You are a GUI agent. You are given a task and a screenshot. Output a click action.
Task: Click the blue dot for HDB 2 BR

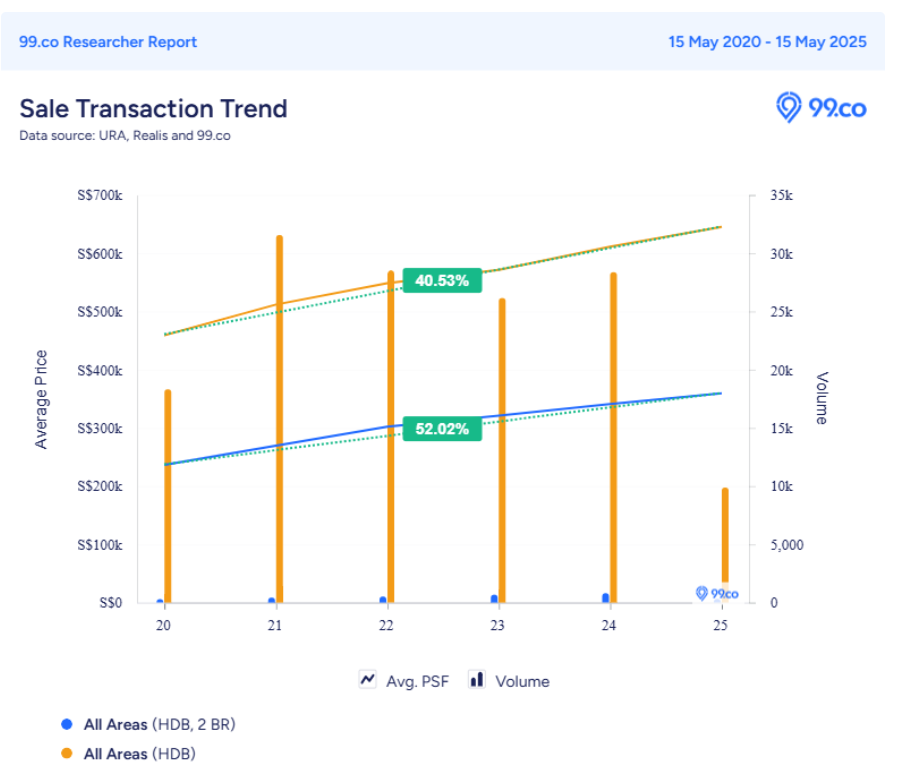(67, 724)
